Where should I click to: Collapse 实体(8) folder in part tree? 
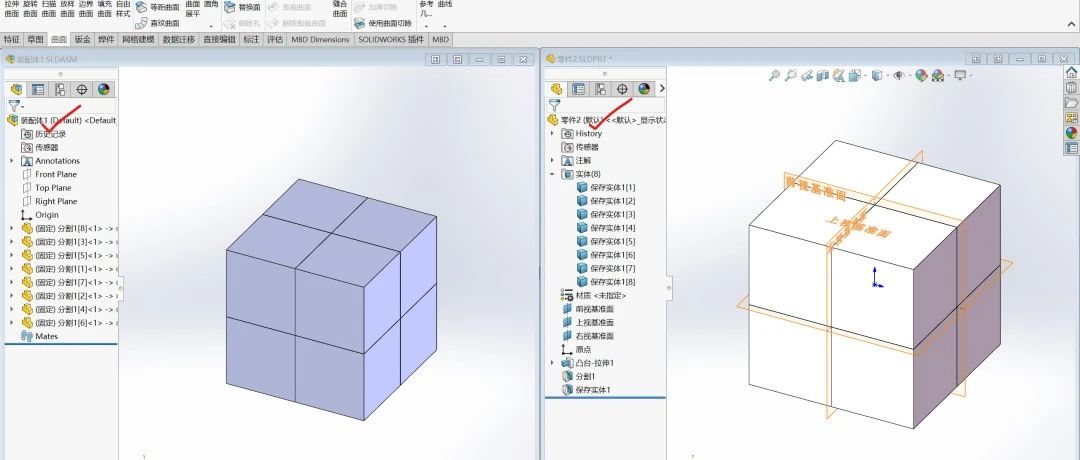[552, 174]
